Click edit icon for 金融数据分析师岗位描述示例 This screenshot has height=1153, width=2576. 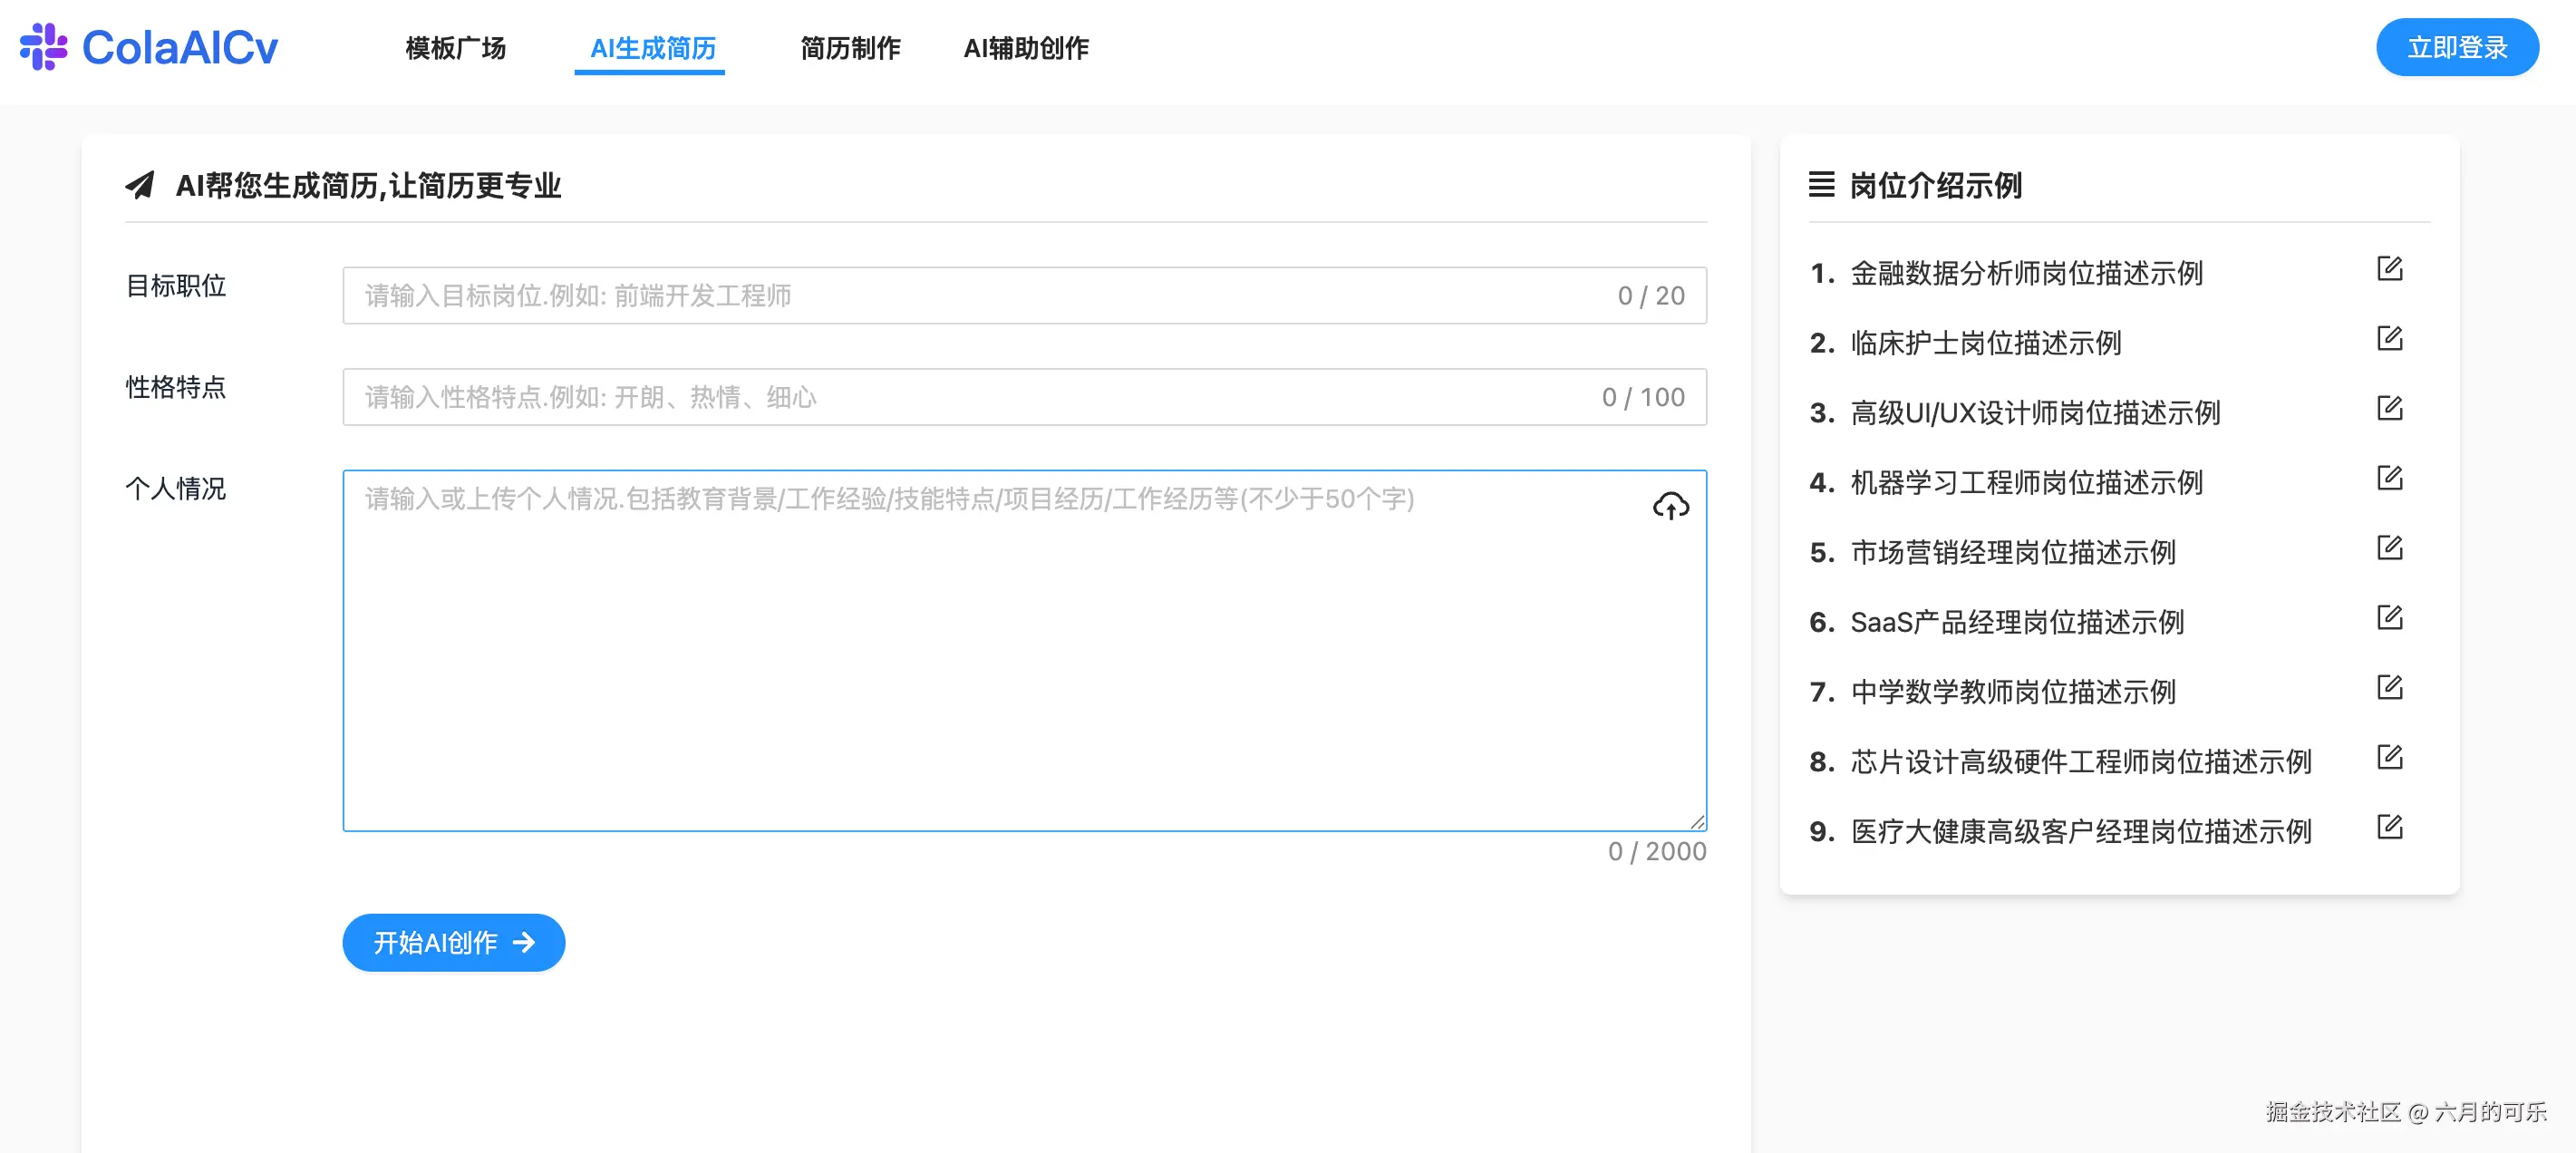[x=2389, y=269]
